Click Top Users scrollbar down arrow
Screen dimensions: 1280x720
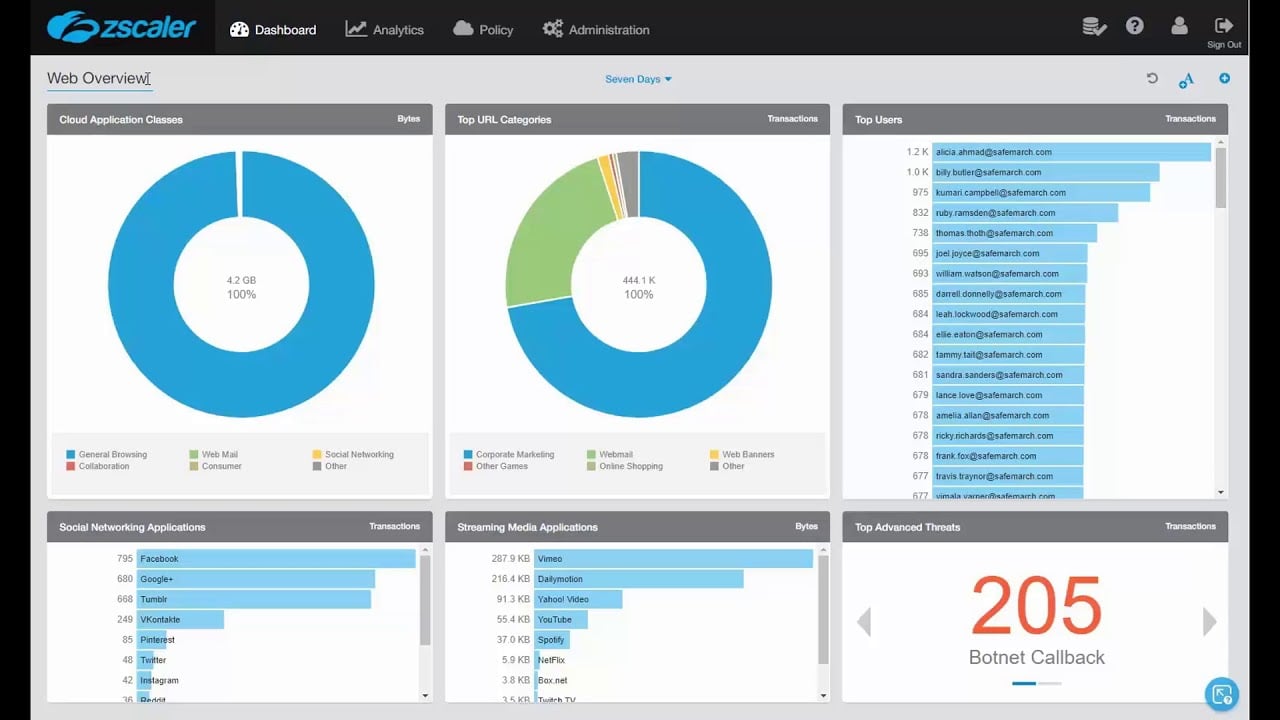coord(1220,492)
